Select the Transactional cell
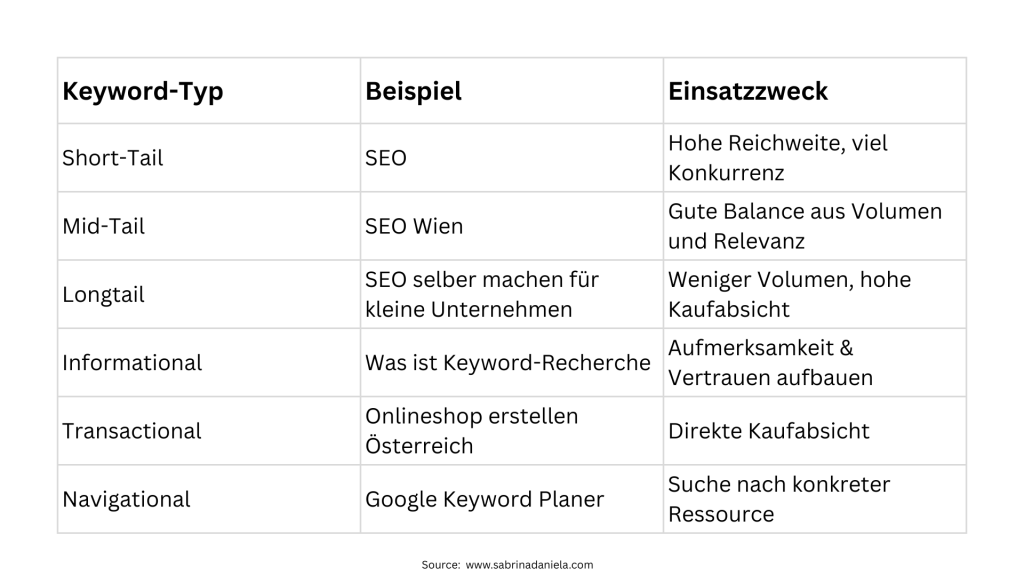The width and height of the screenshot is (1024, 576). (132, 431)
